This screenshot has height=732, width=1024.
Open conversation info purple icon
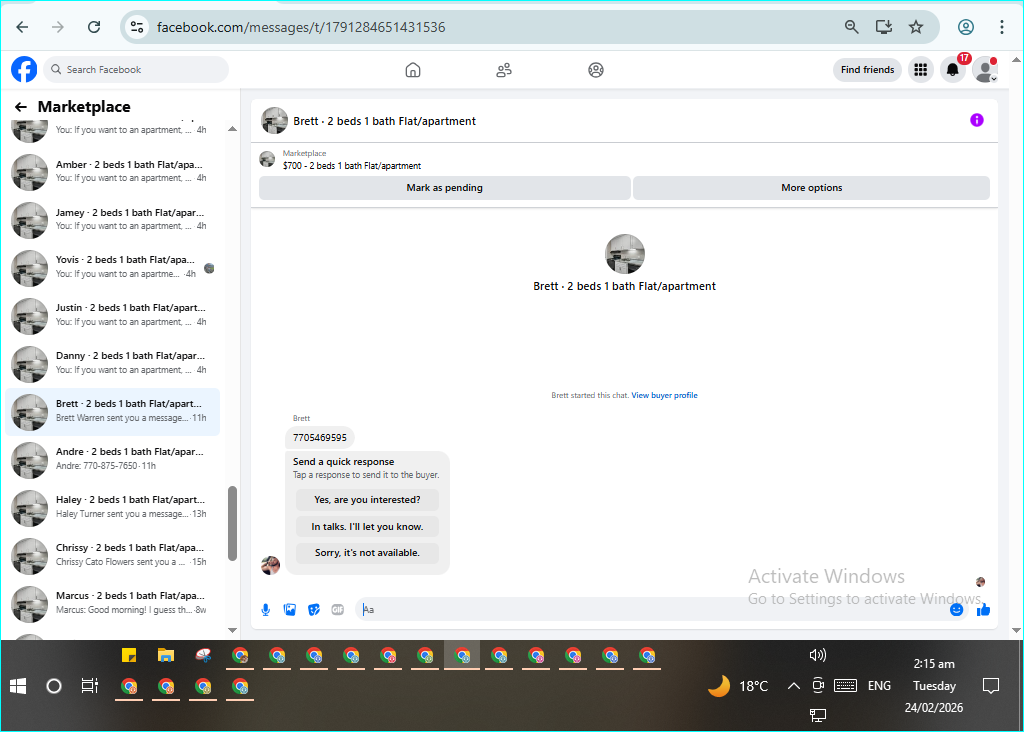976,120
